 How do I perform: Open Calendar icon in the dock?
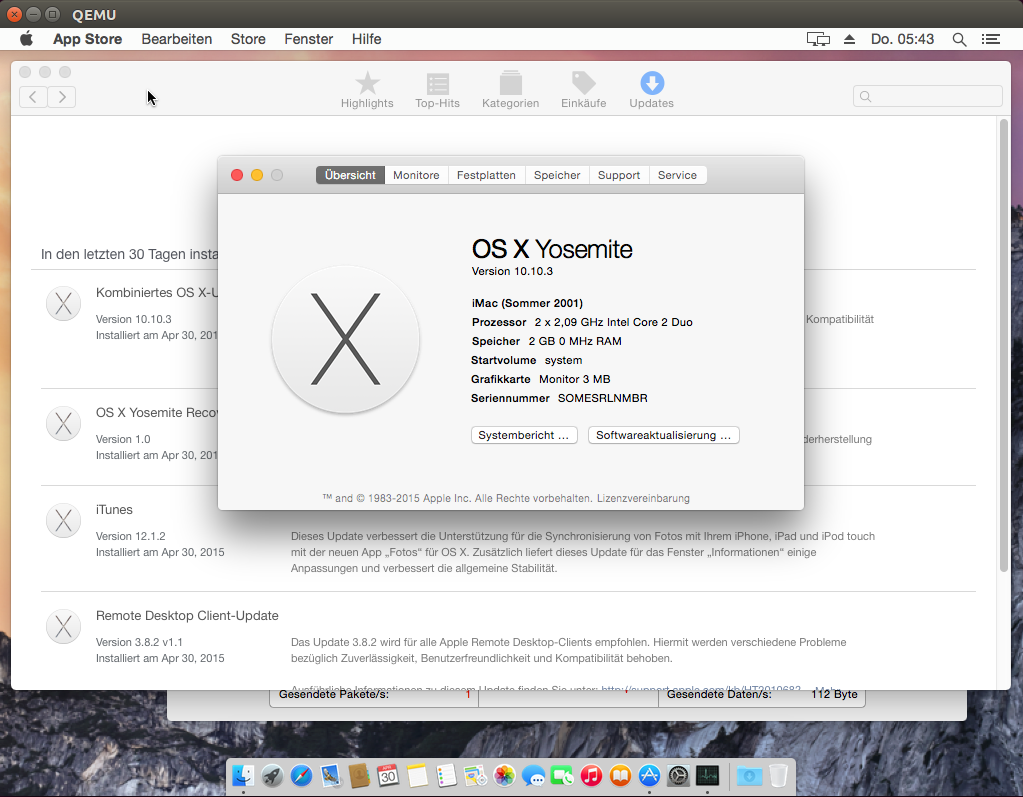(388, 775)
